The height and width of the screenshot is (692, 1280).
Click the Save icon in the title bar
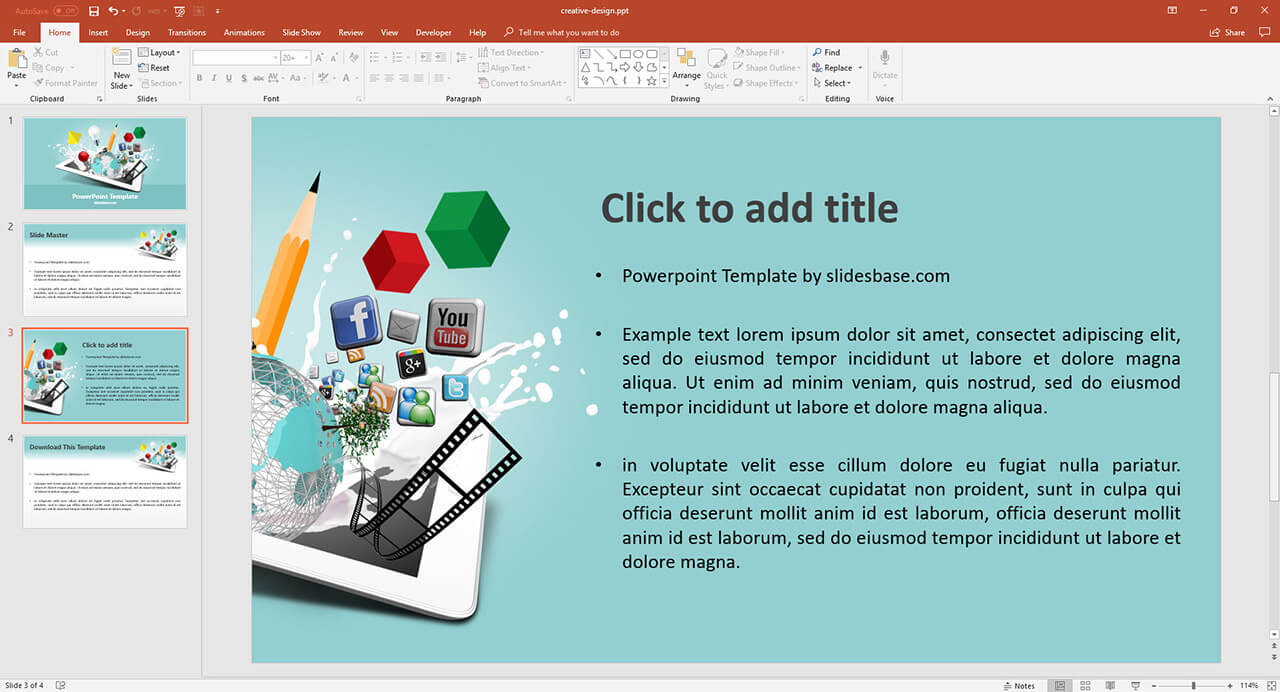click(x=94, y=10)
